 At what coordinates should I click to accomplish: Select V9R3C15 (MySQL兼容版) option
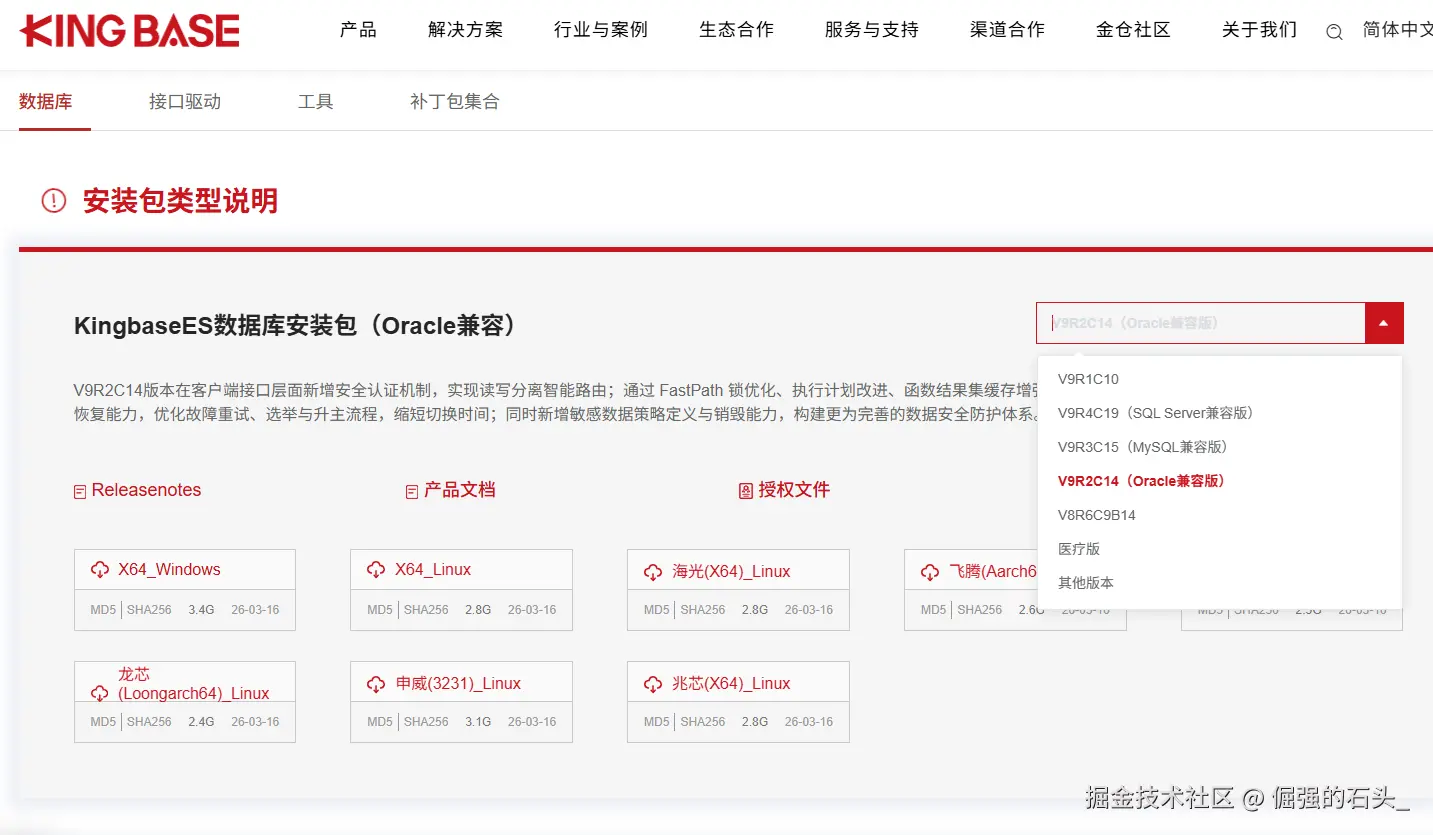[1220, 447]
